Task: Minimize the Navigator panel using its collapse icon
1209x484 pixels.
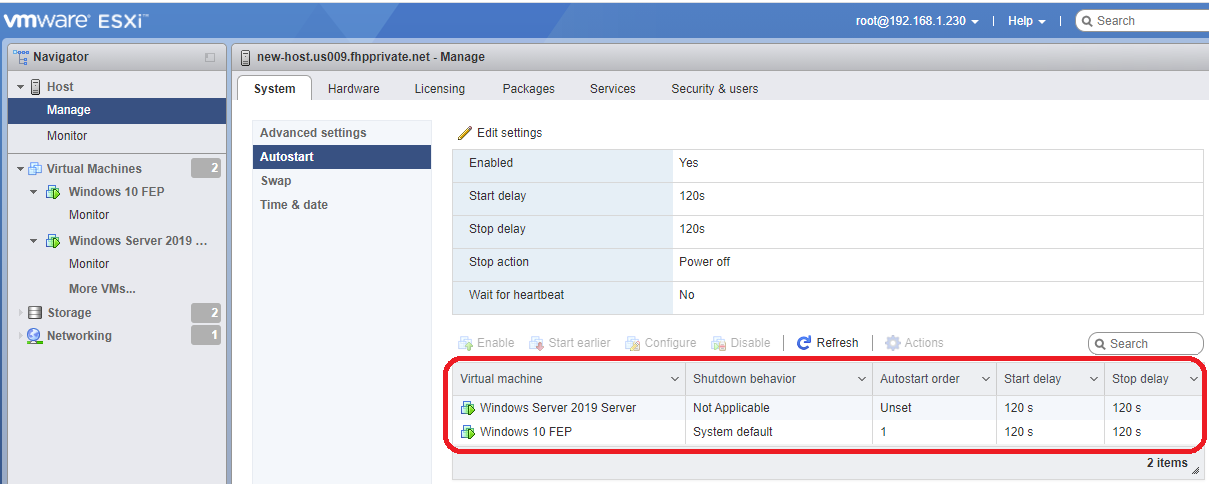Action: click(210, 58)
